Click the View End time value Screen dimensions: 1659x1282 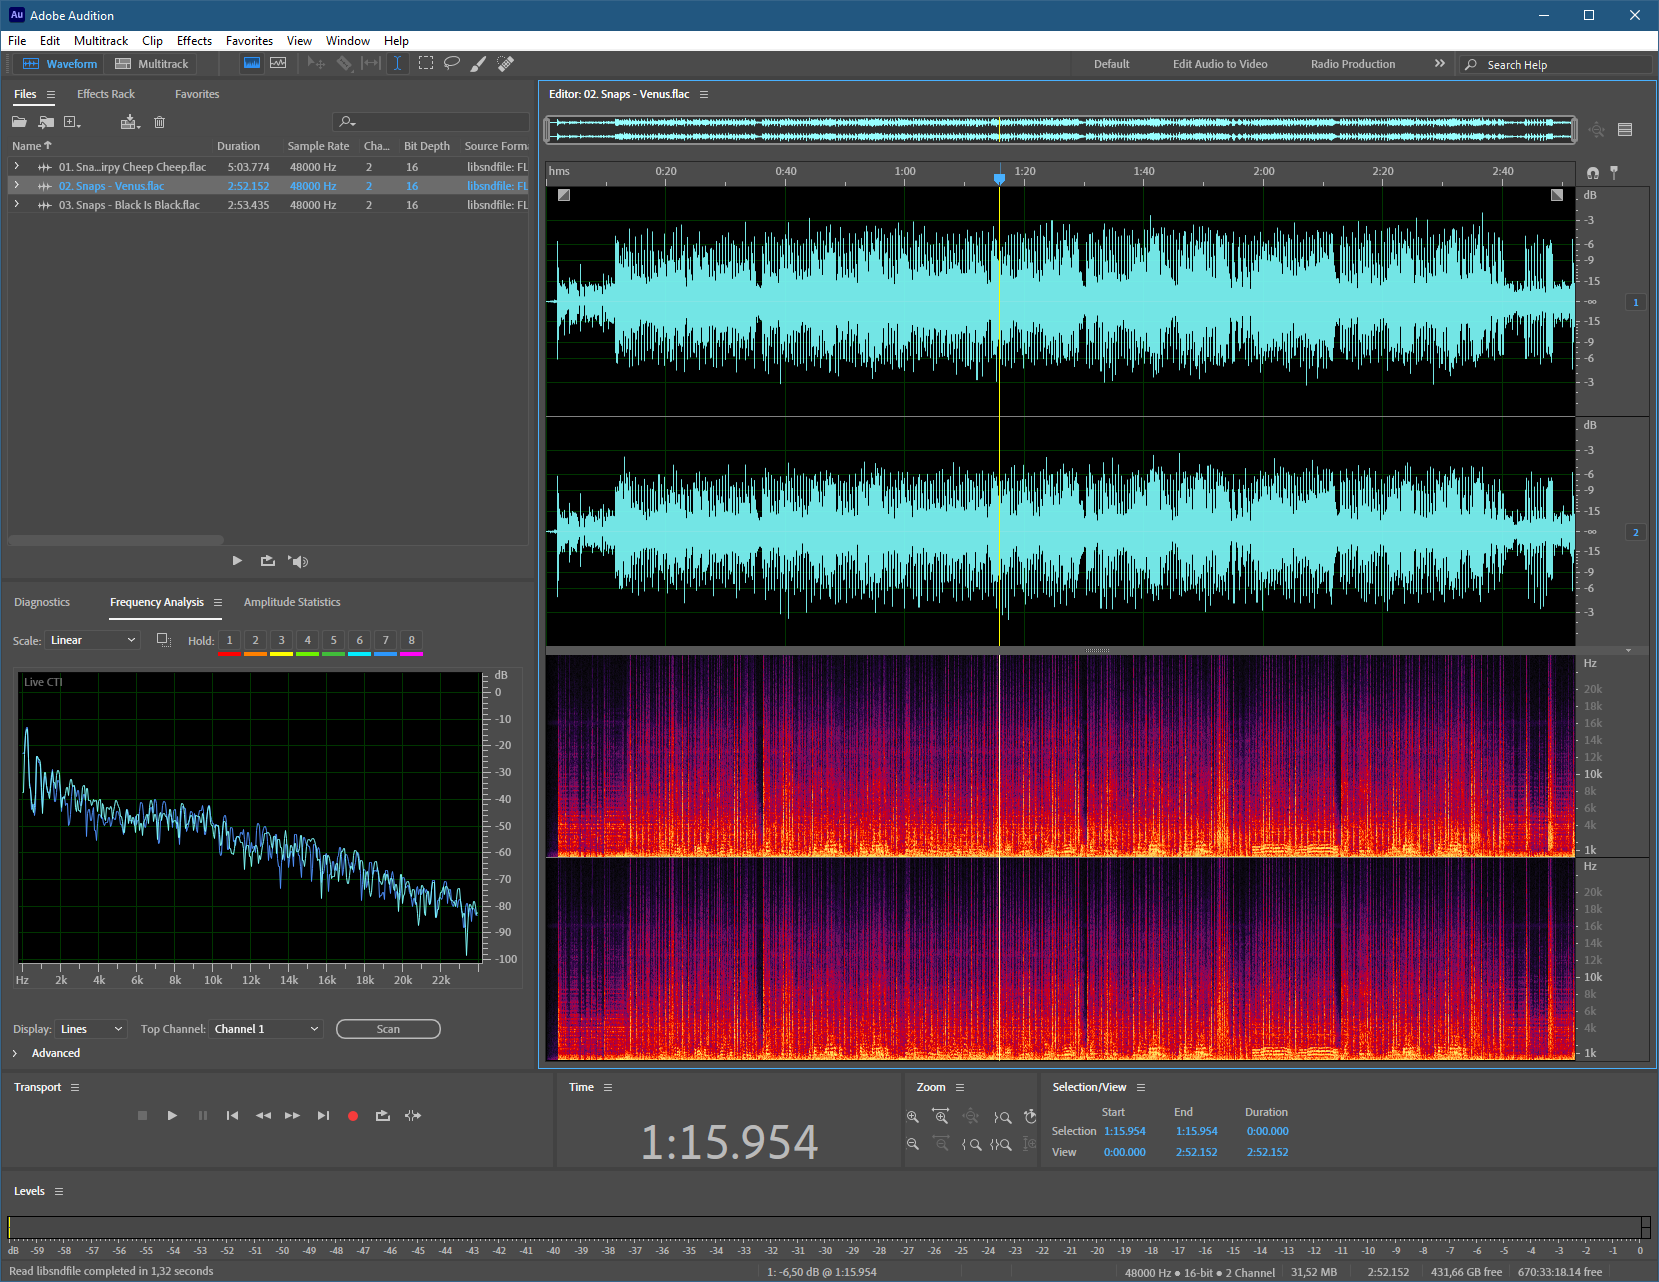click(1196, 1152)
